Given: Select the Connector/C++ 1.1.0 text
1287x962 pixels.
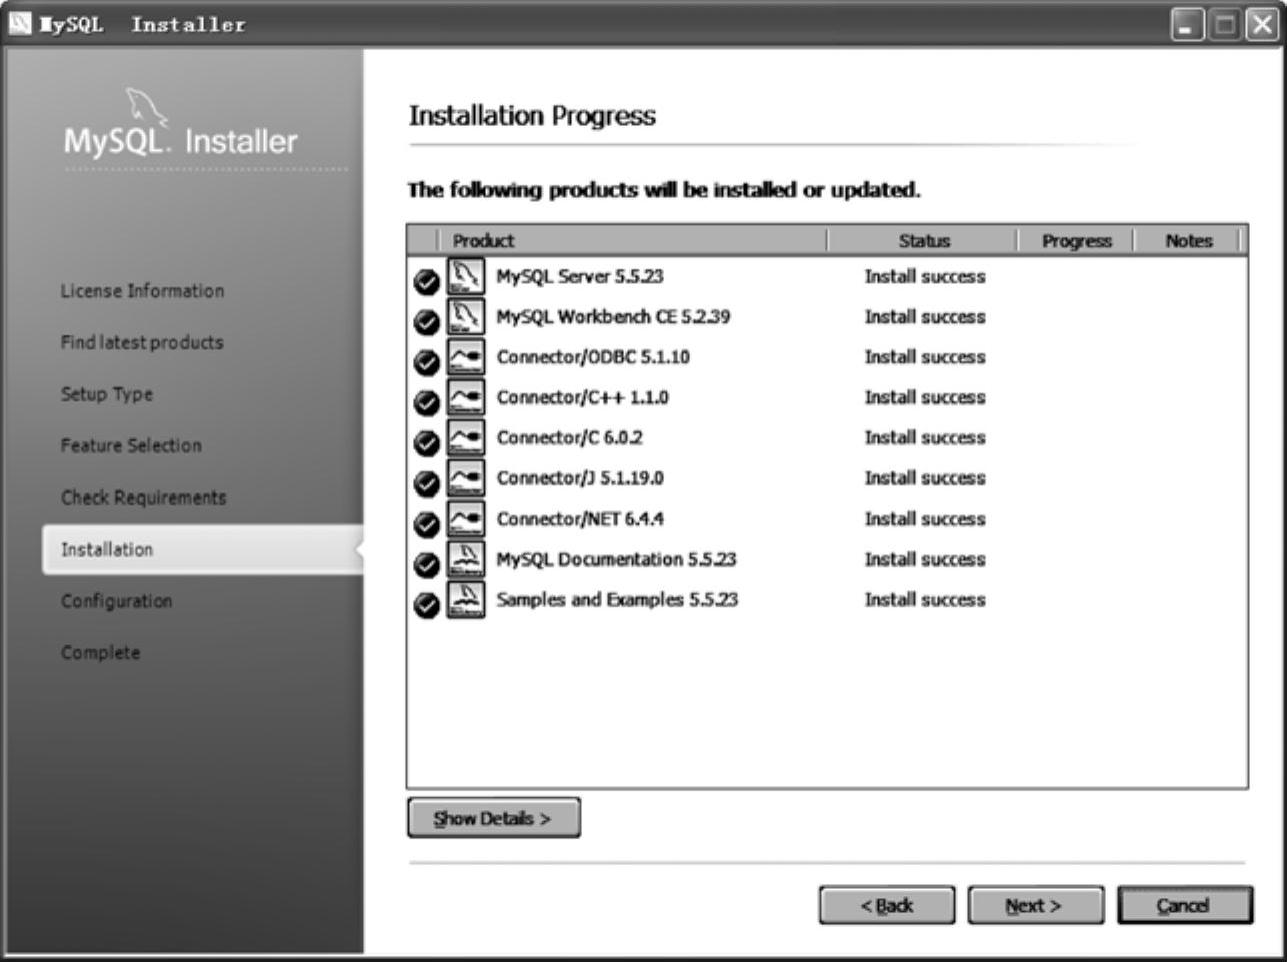Looking at the screenshot, I should pos(583,397).
